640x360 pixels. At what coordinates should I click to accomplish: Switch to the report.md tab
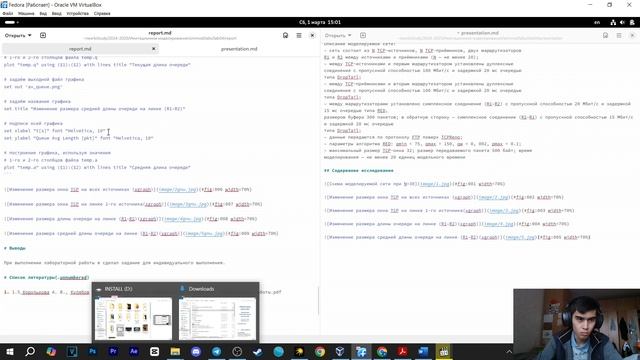(80, 49)
